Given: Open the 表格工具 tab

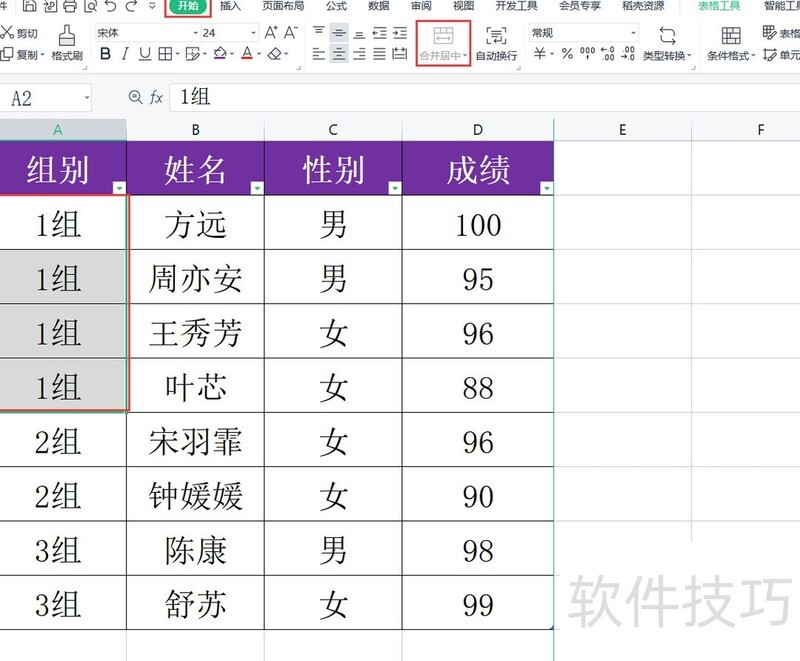Looking at the screenshot, I should [x=719, y=6].
